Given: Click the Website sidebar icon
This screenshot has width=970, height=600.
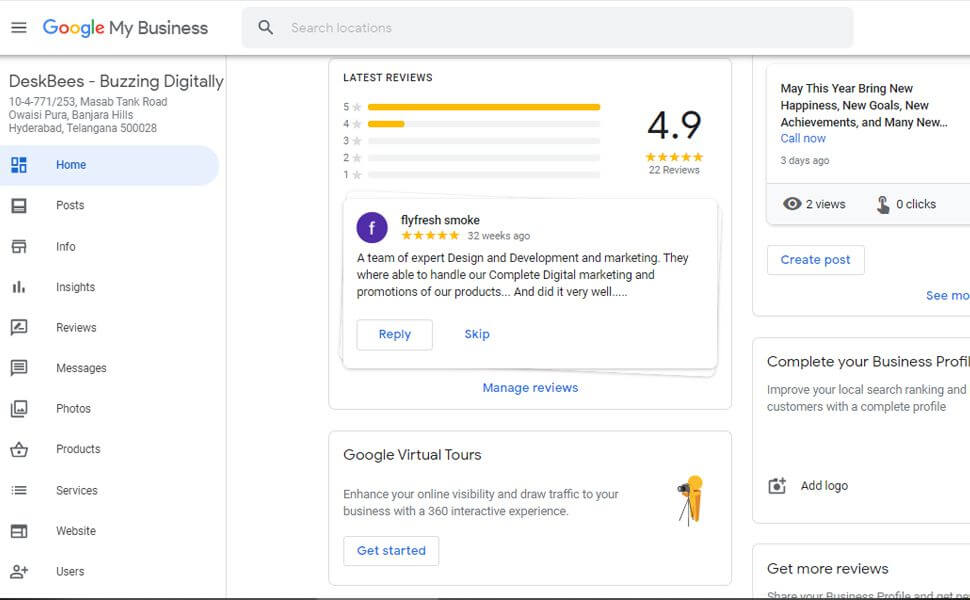Looking at the screenshot, I should click(x=19, y=531).
